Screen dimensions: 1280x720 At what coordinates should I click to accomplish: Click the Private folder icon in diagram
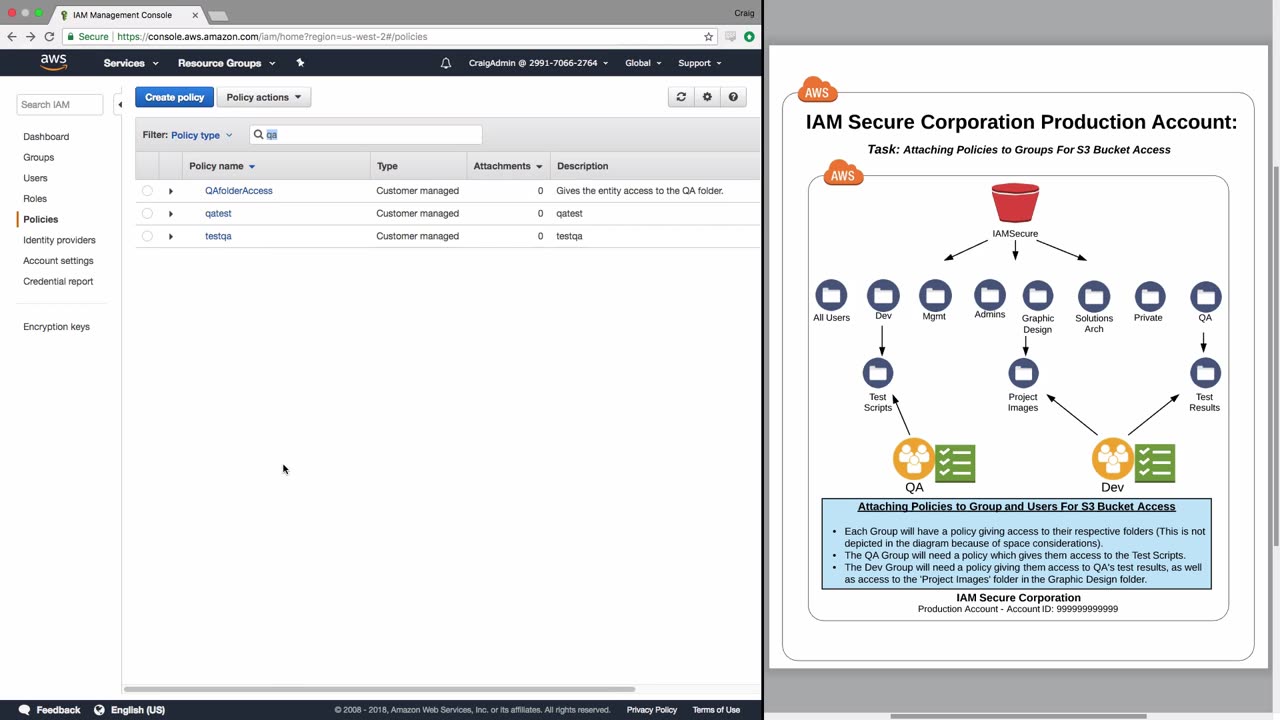1150,296
